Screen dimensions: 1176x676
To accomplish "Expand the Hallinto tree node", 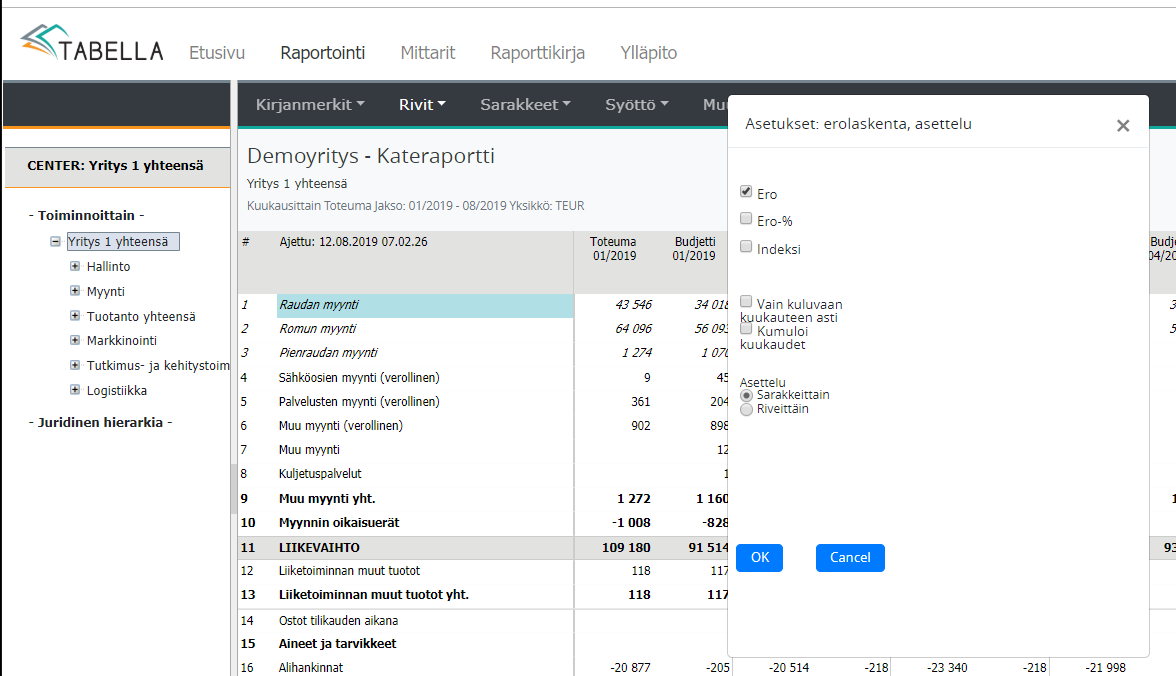I will 75,266.
